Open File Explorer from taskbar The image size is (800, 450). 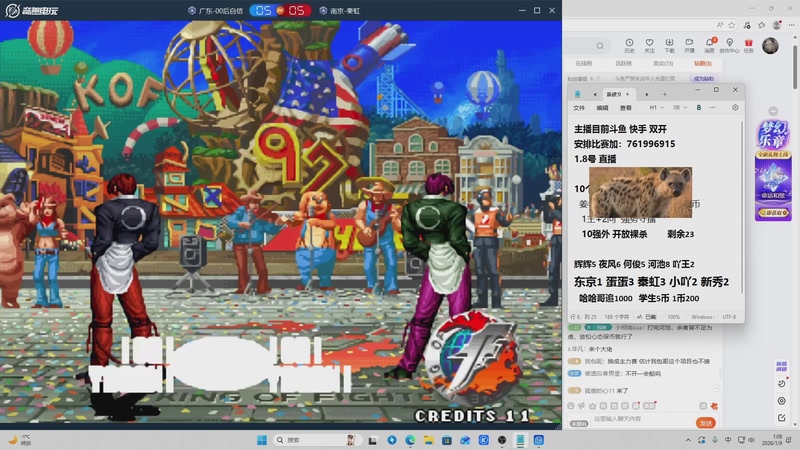tap(428, 440)
